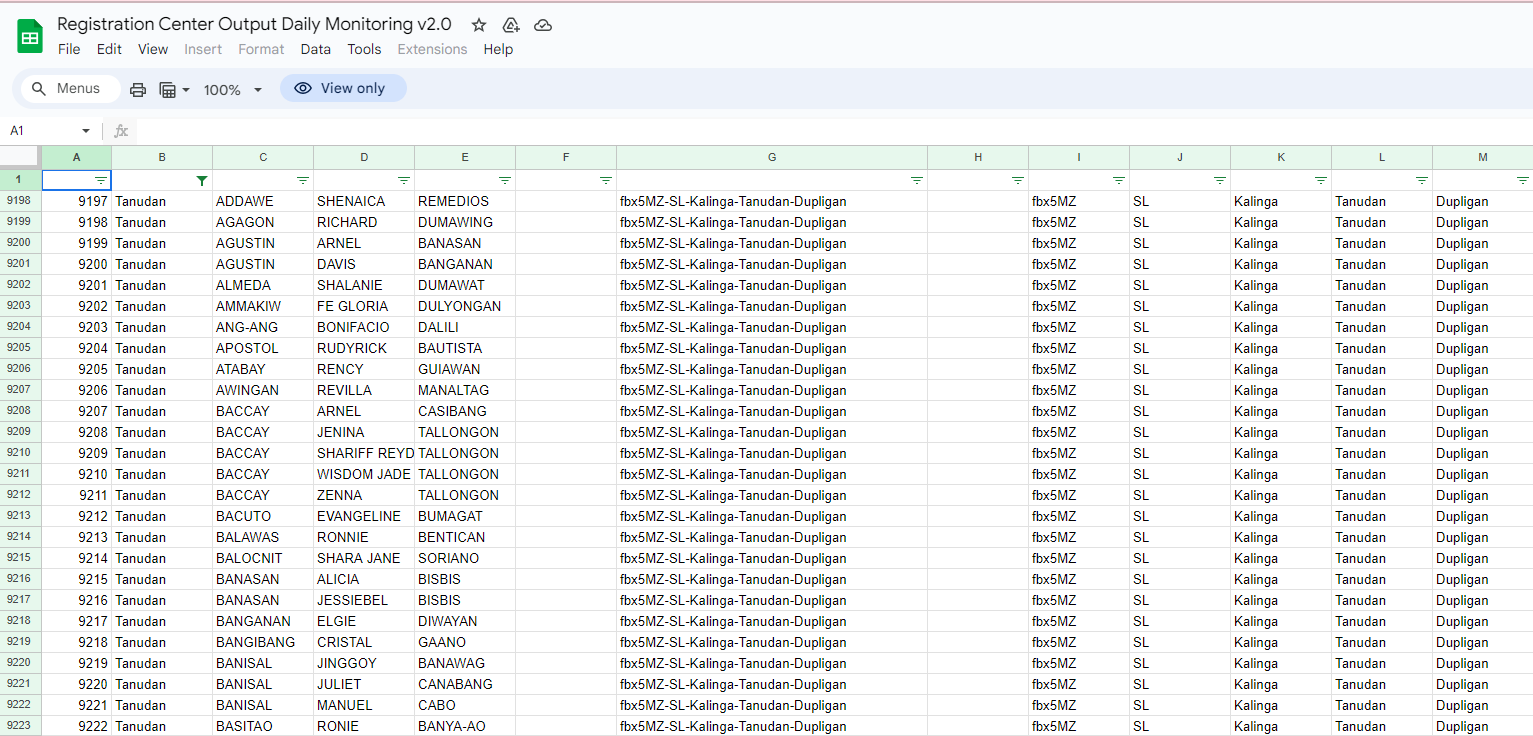Open the active green filter in column B
This screenshot has width=1533, height=736.
pyautogui.click(x=202, y=181)
